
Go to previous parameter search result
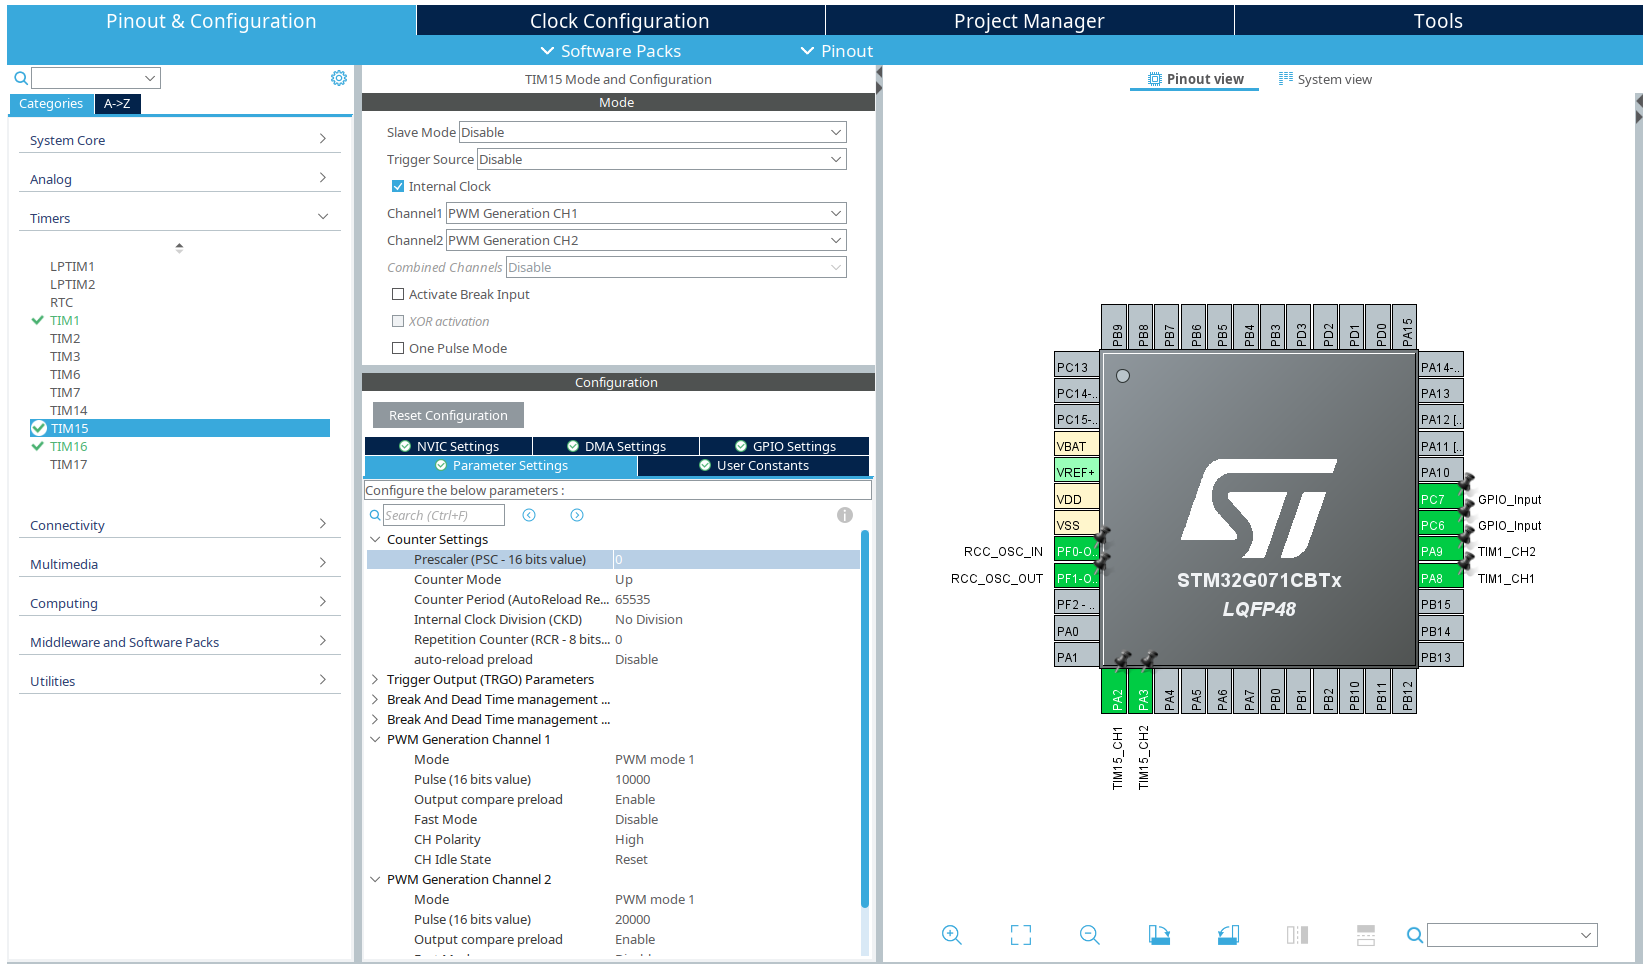point(529,515)
